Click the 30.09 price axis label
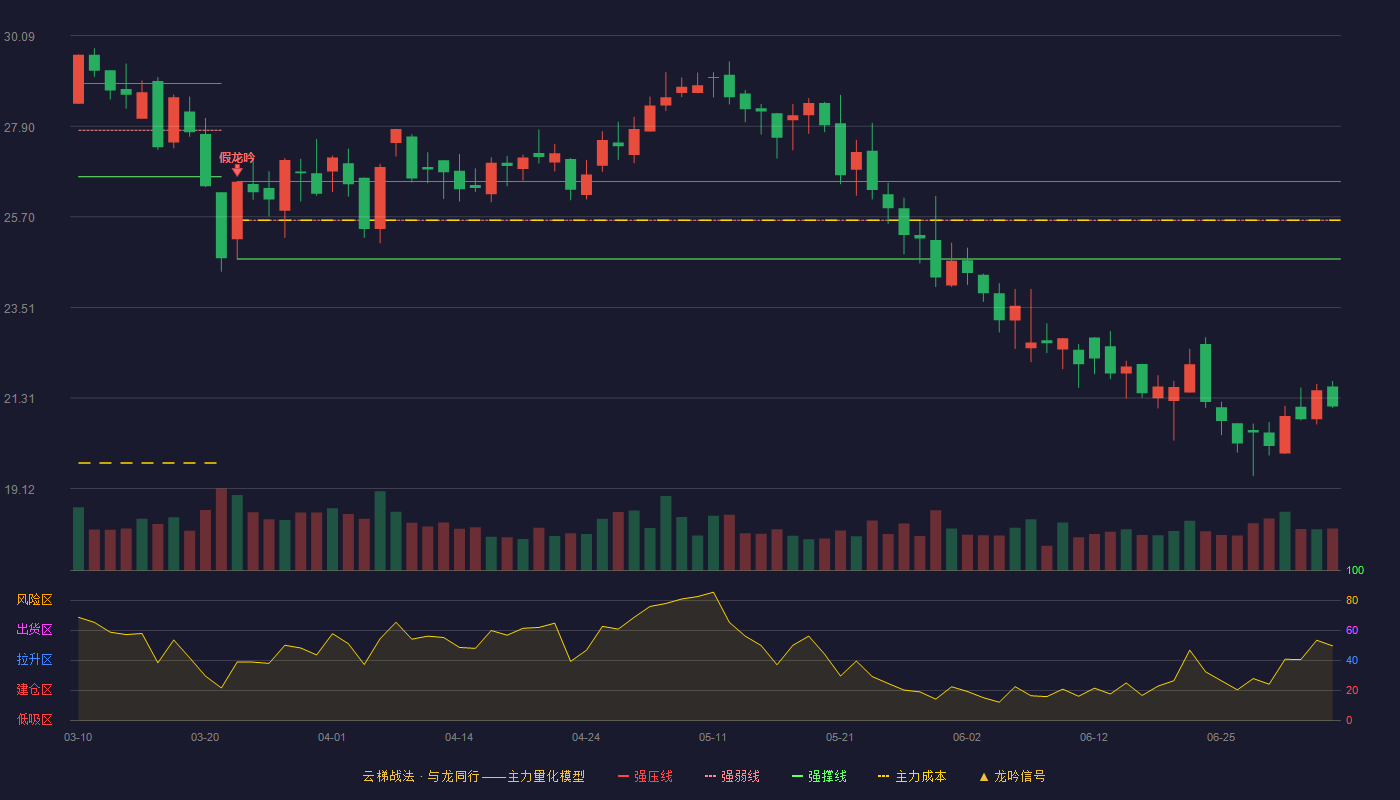This screenshot has height=800, width=1400. click(19, 37)
